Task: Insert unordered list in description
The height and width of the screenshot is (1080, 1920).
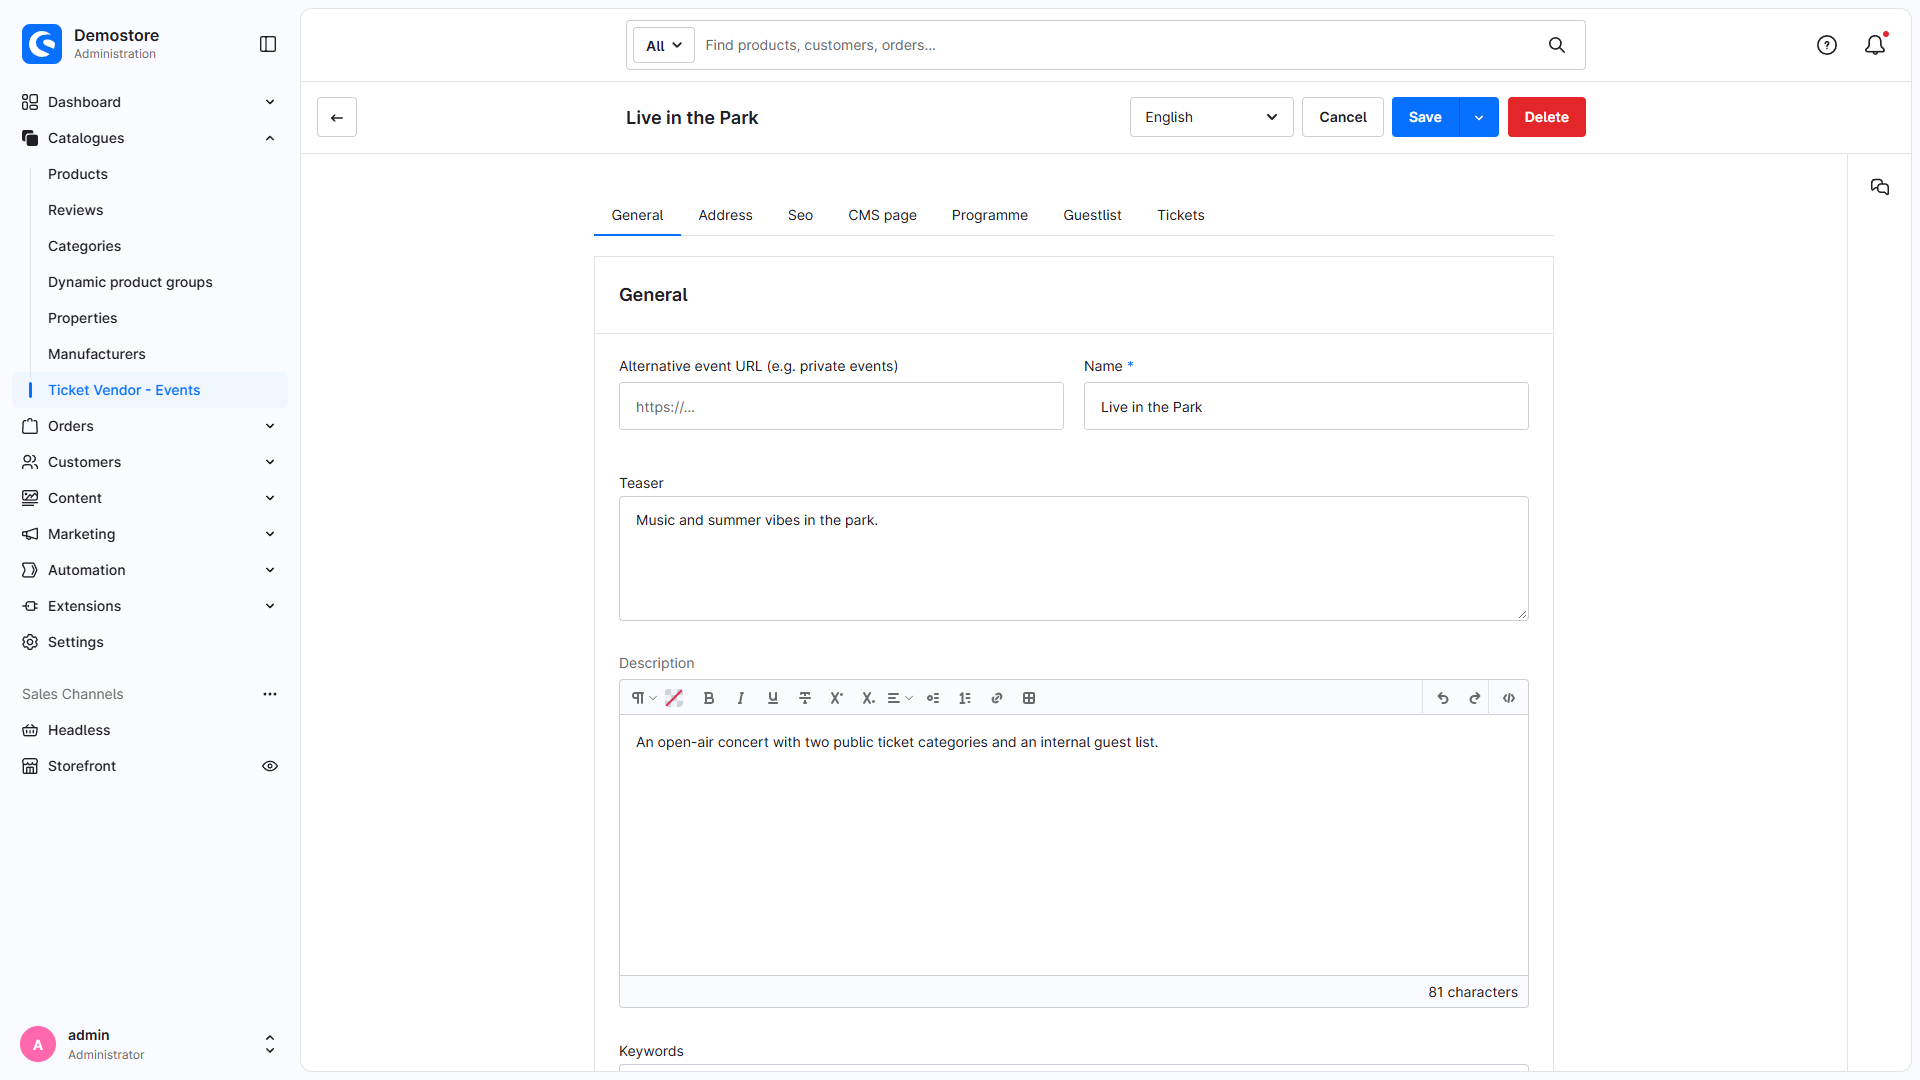Action: click(x=933, y=698)
